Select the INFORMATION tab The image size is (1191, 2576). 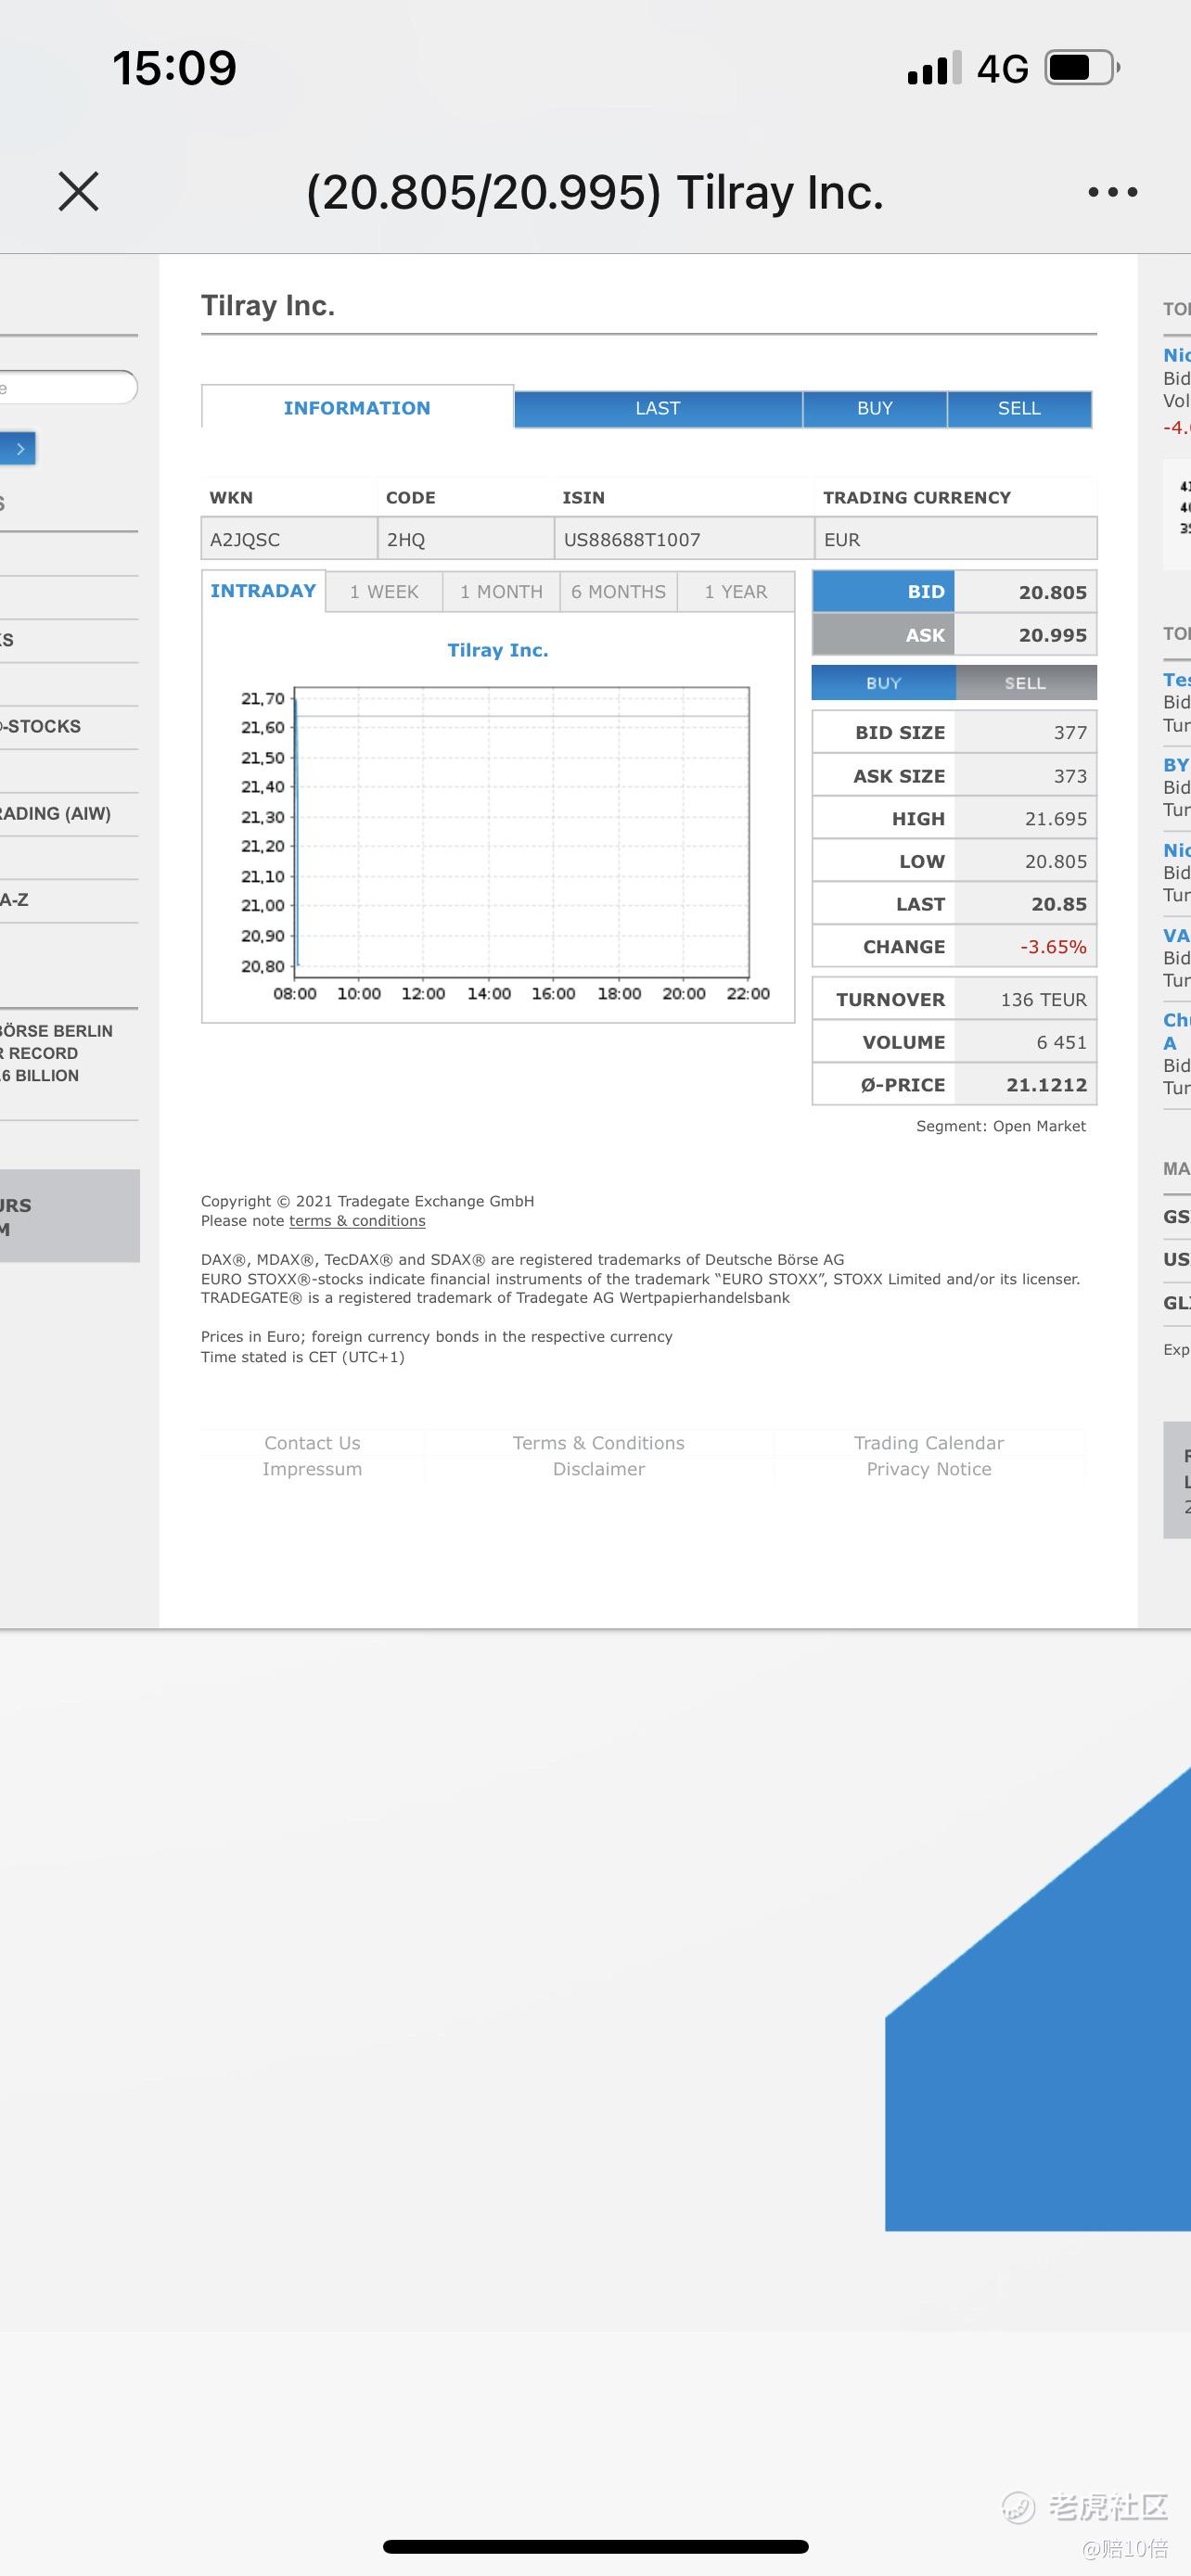[x=357, y=407]
